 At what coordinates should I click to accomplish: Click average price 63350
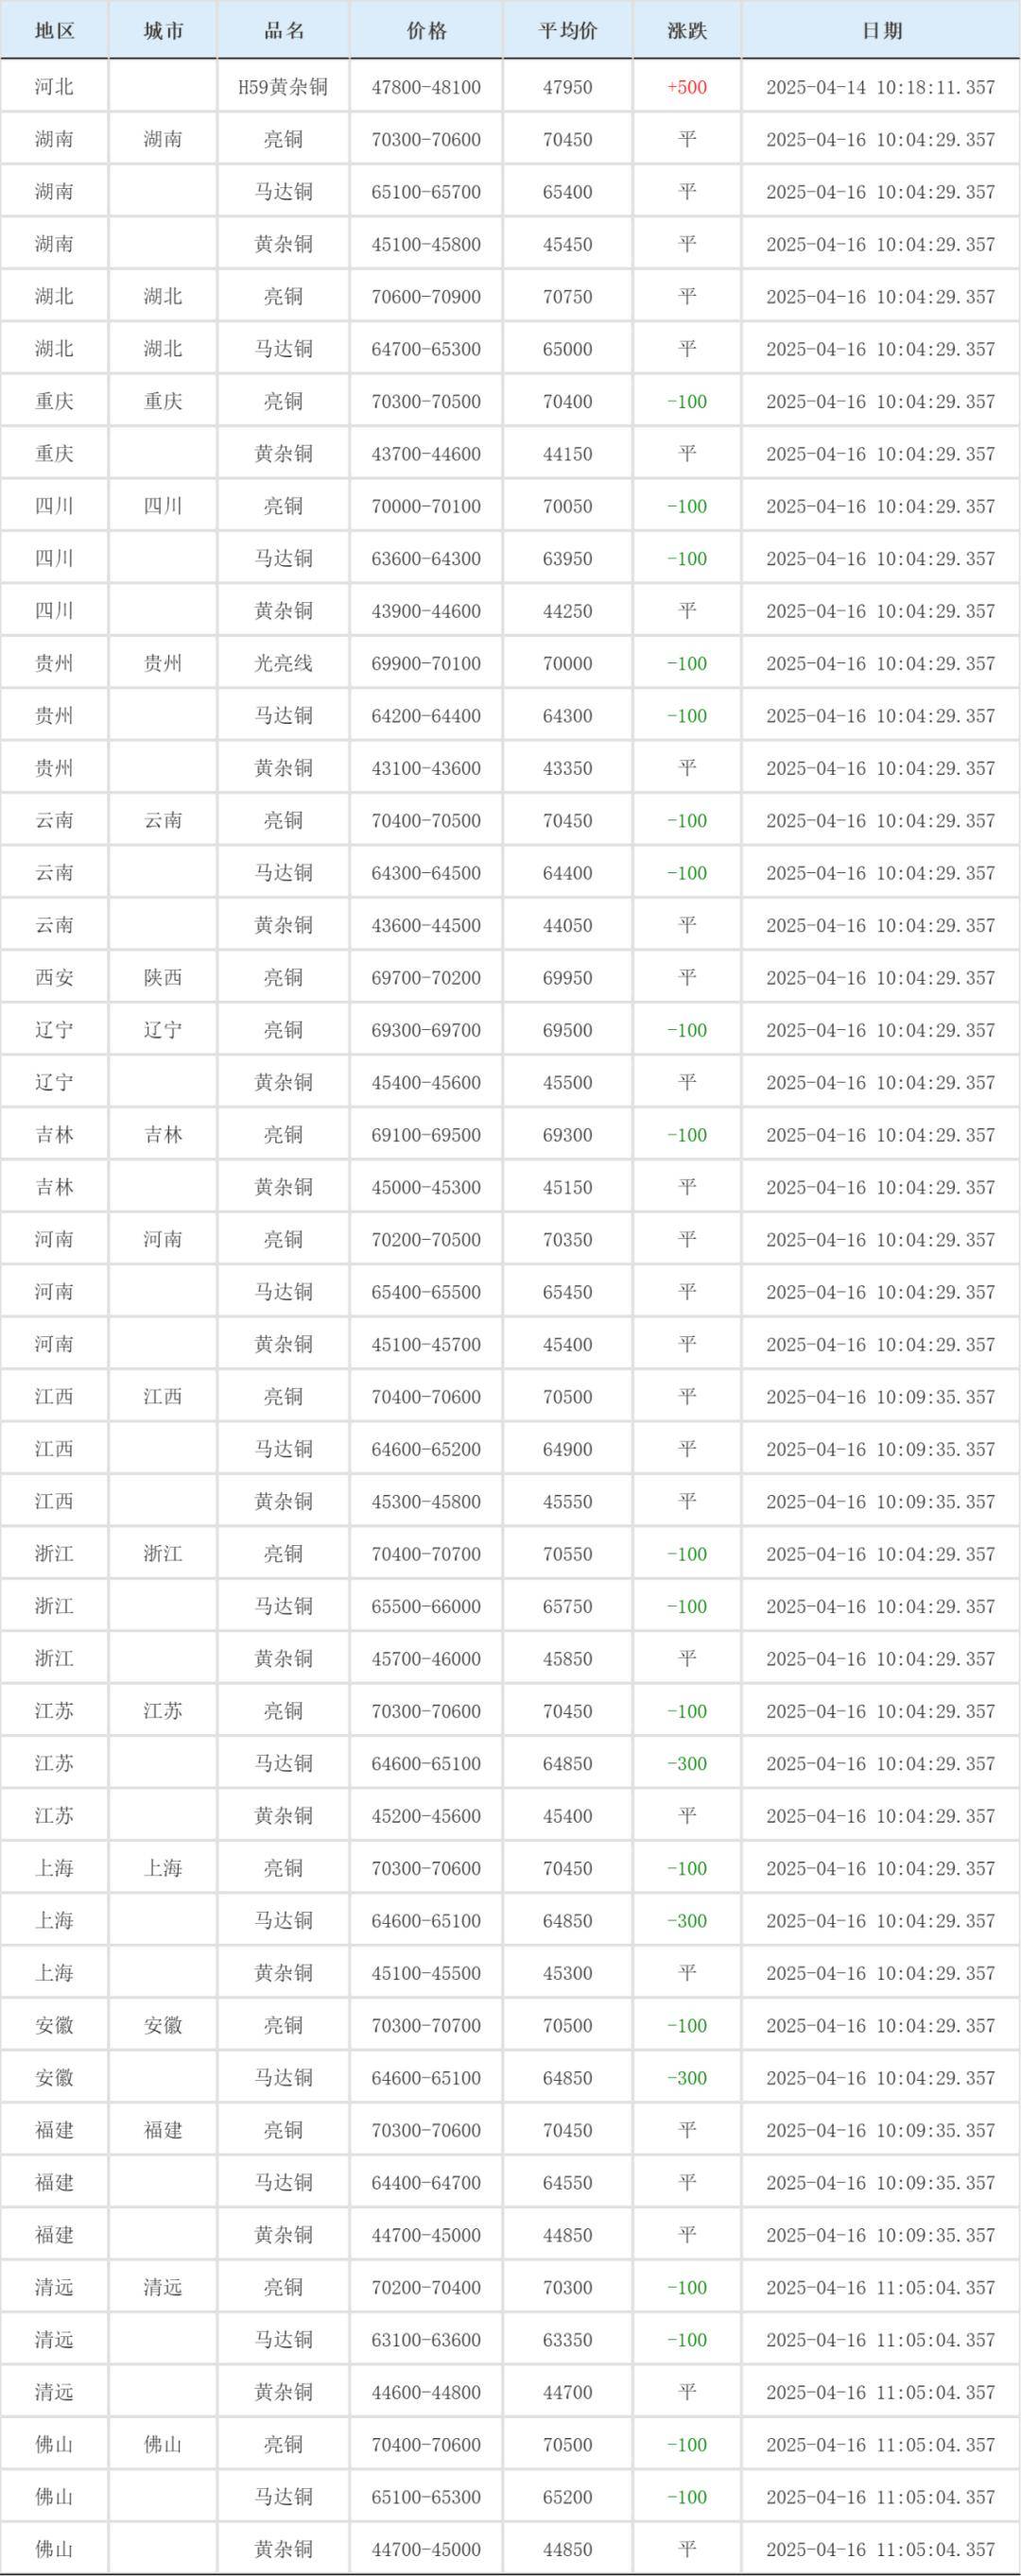coord(568,2340)
